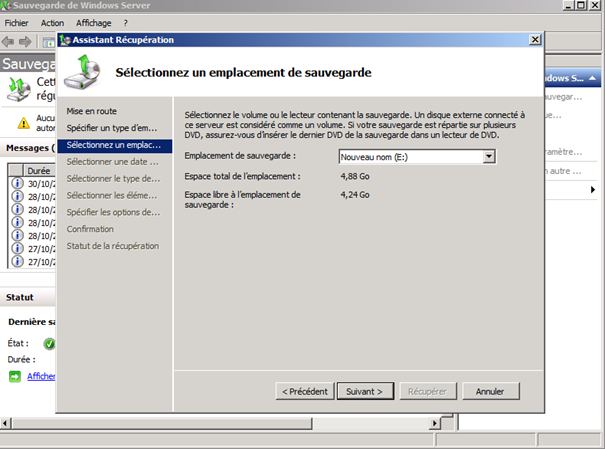Click the Spécifier les options de... step
605x449 pixels.
point(113,212)
